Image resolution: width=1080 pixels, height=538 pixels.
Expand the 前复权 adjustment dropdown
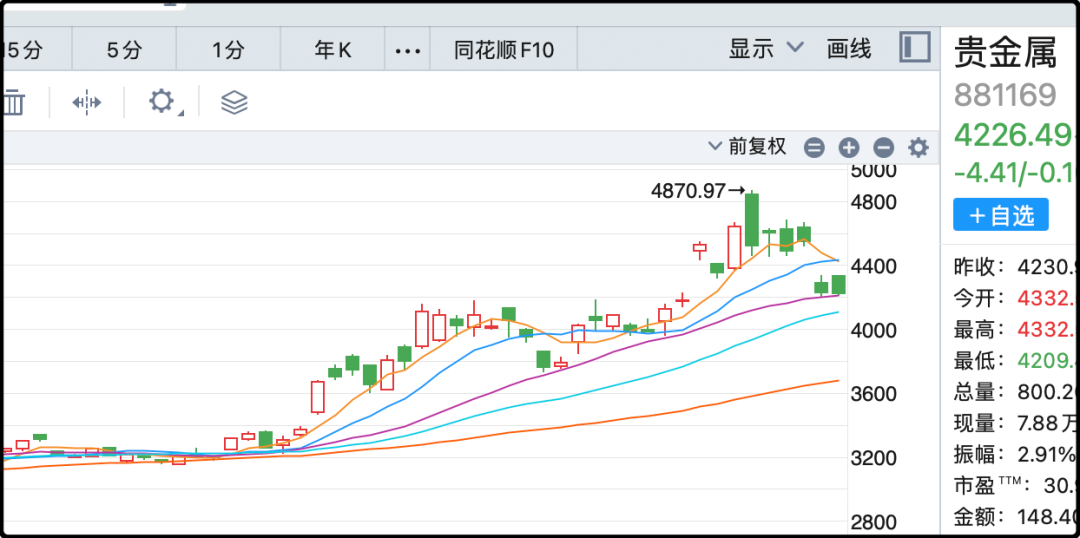pos(747,147)
